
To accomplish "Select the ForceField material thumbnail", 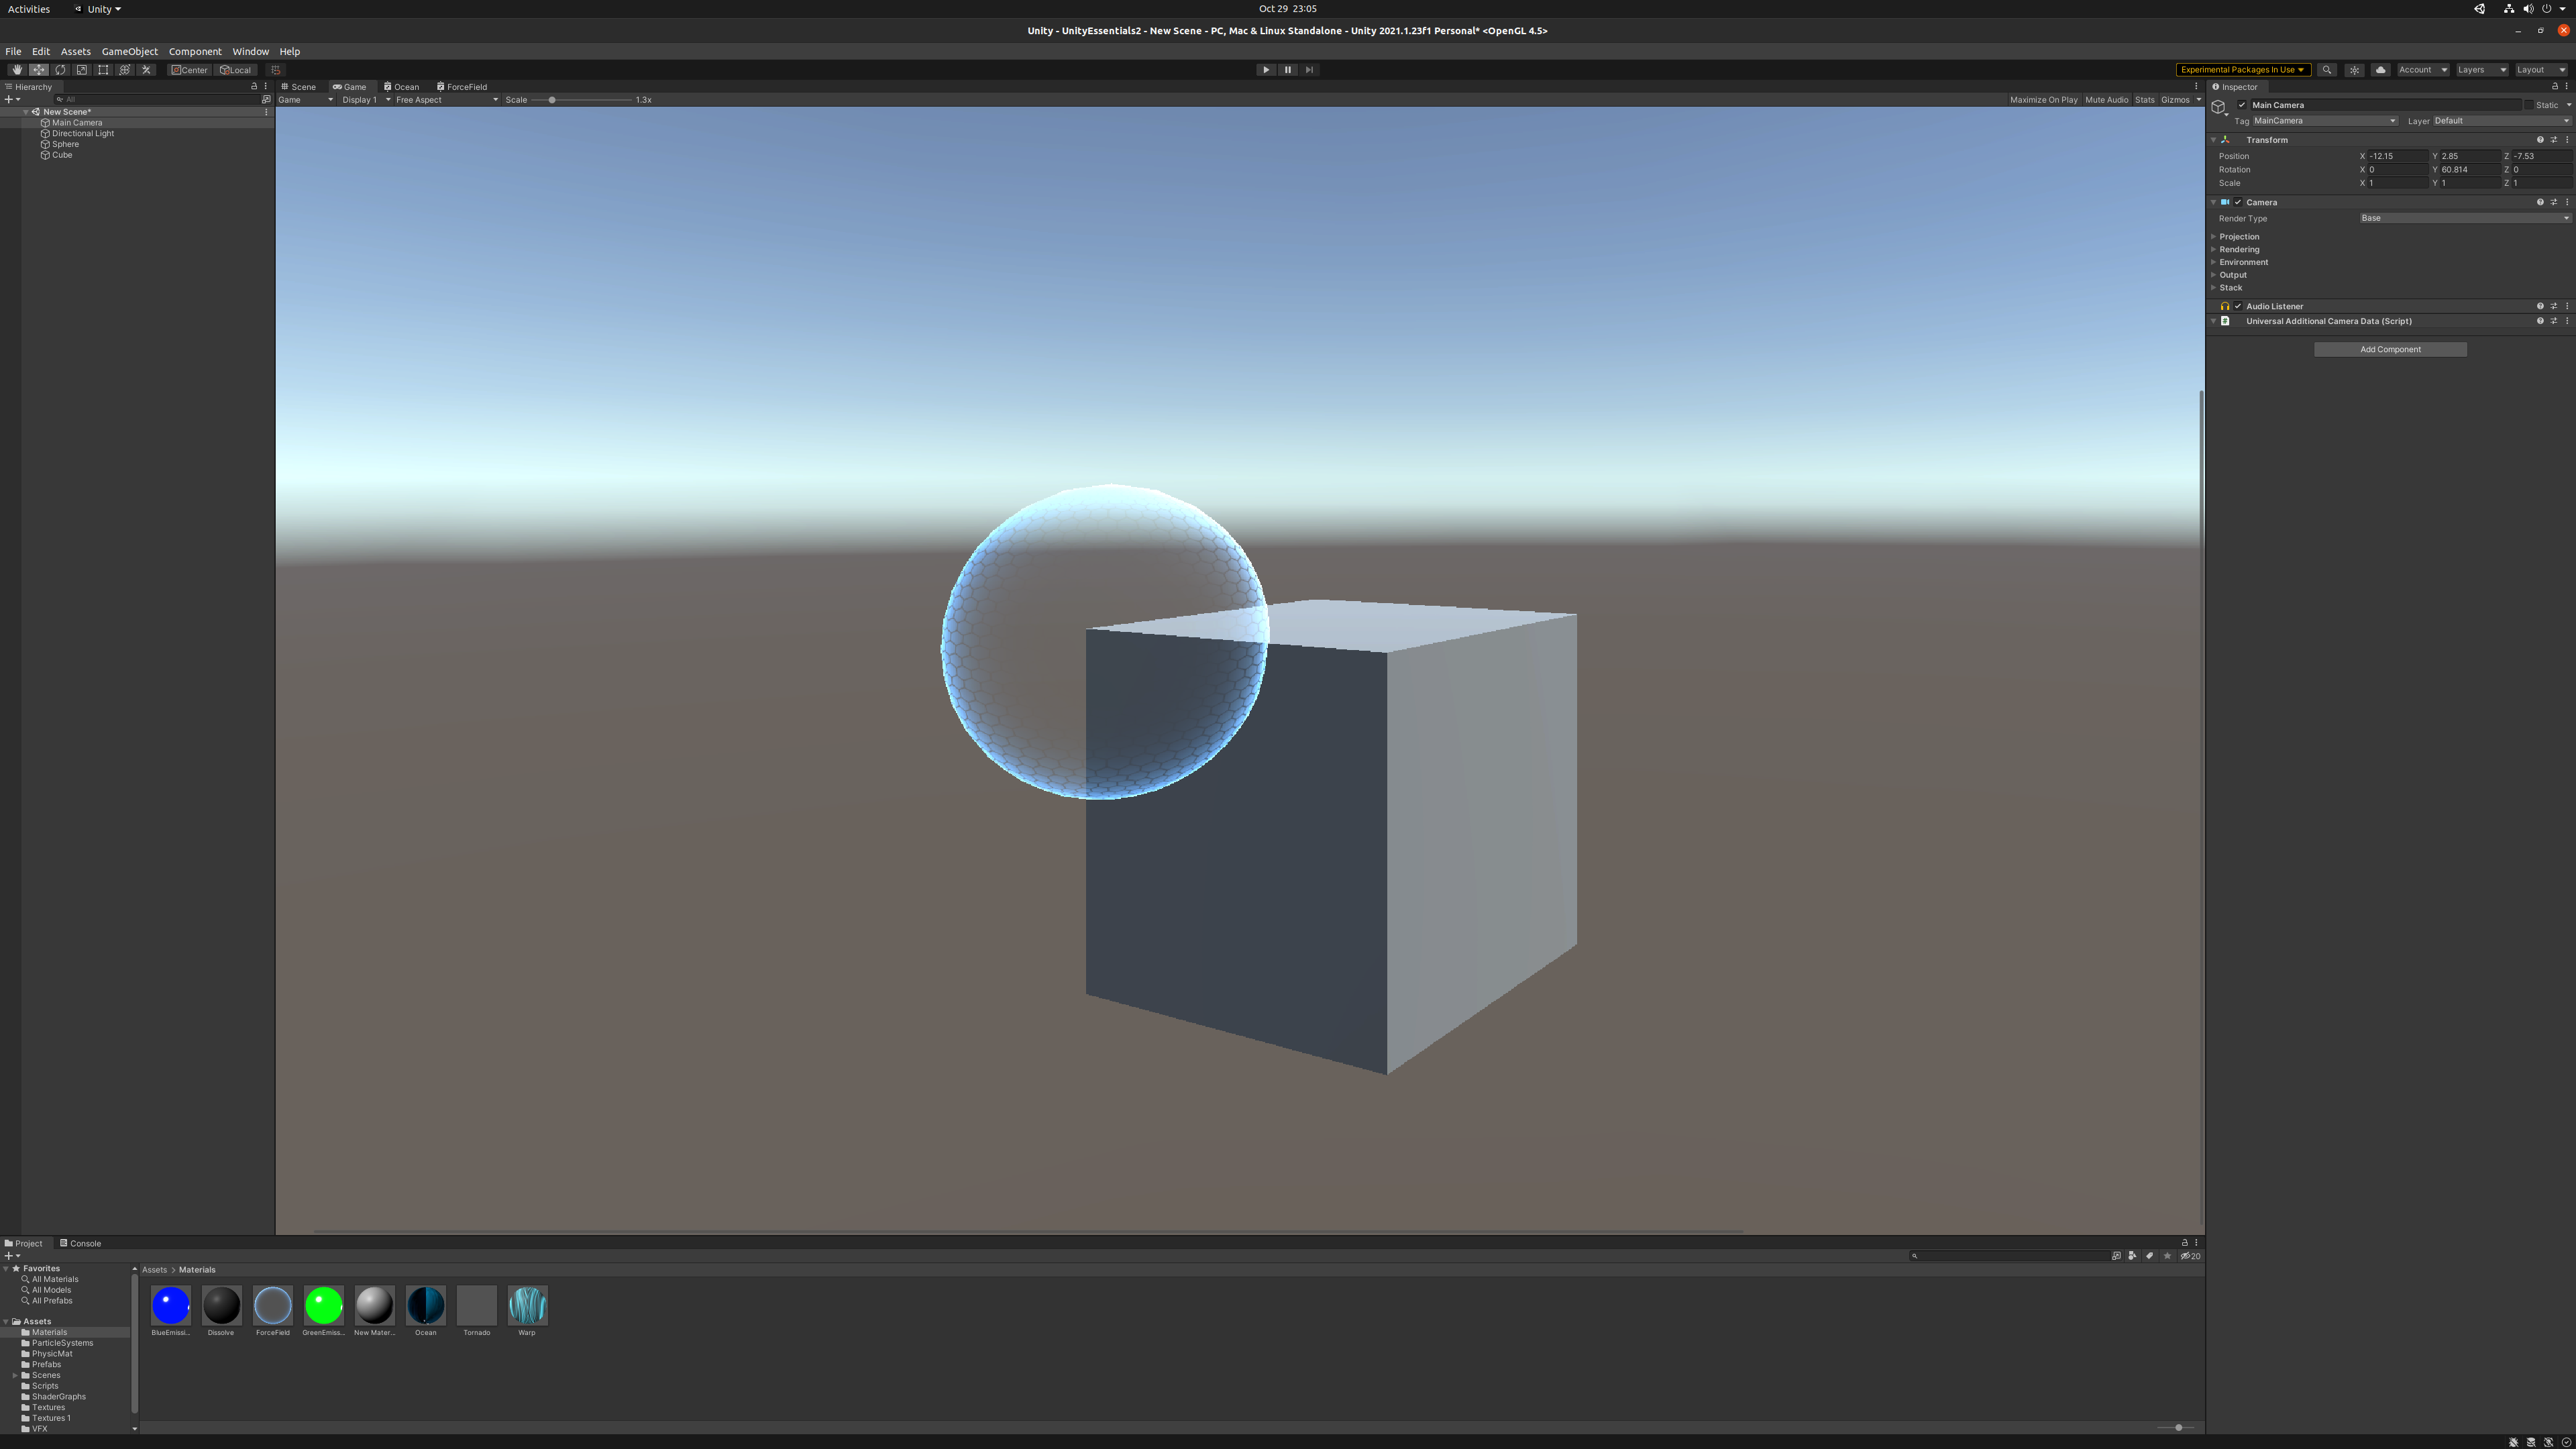I will coord(273,1306).
